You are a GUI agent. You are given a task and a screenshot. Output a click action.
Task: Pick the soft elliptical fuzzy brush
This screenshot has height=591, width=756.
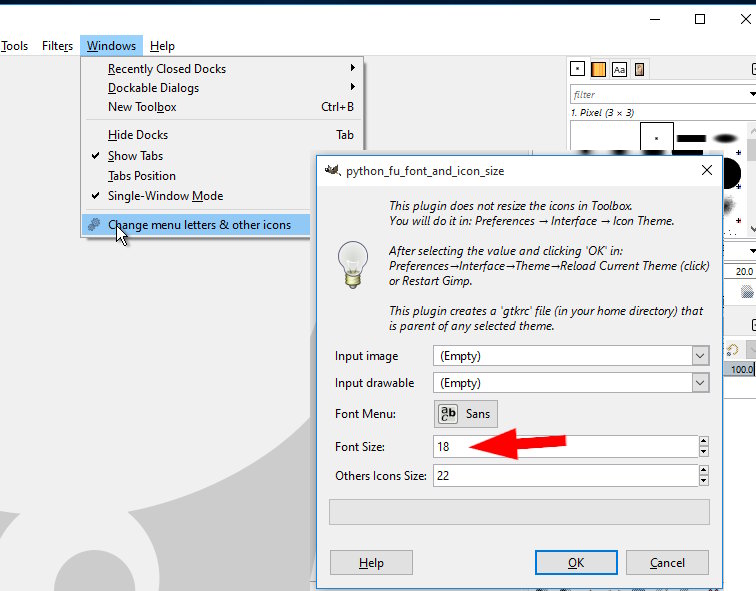click(x=726, y=138)
